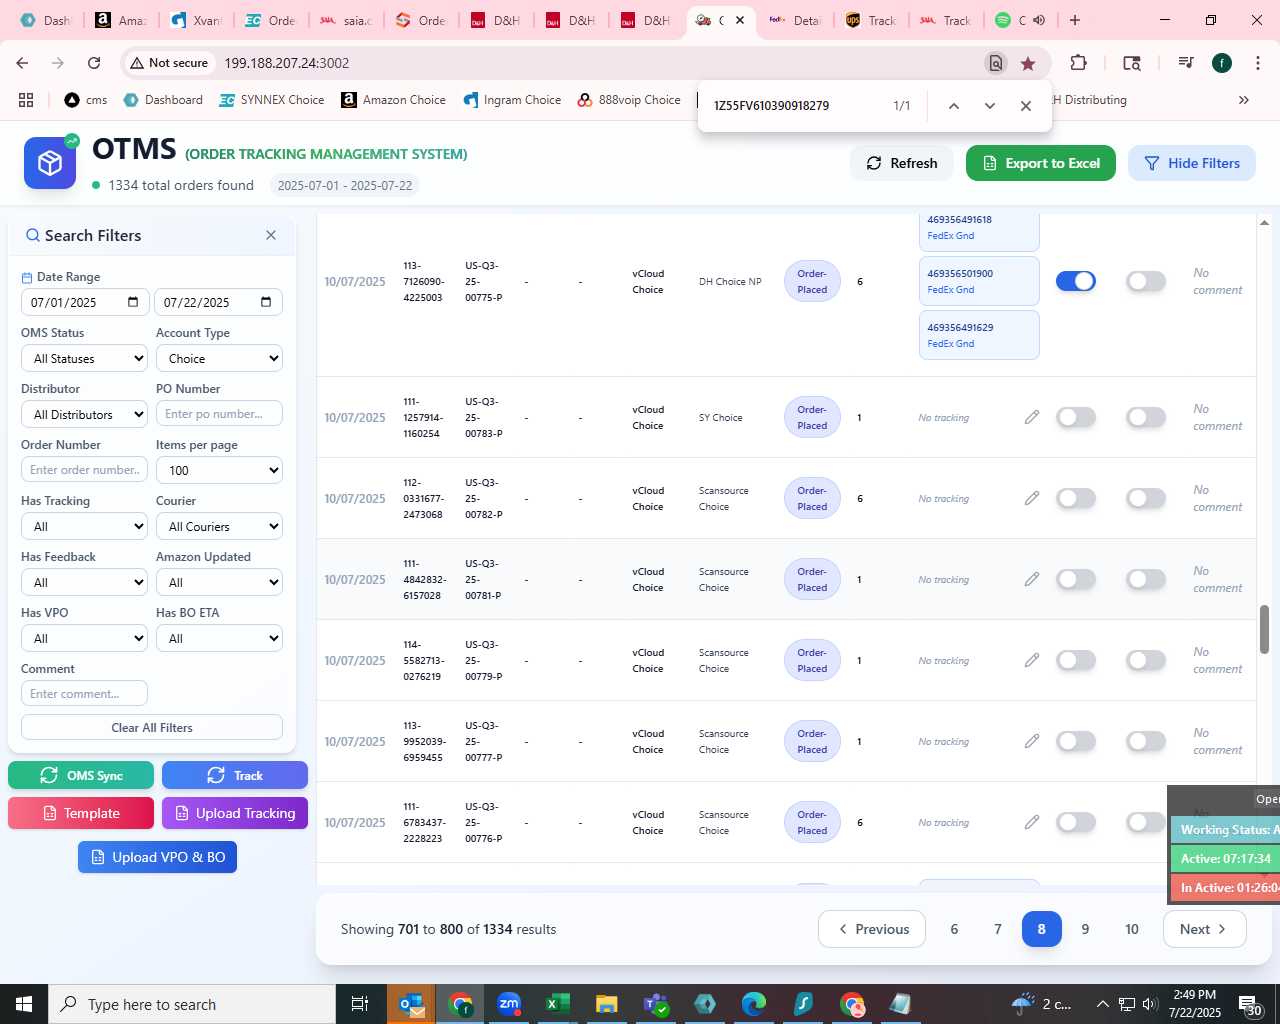This screenshot has width=1280, height=1024.
Task: Edit tracking pencil for order 111-4842832-6157028
Action: click(1032, 579)
